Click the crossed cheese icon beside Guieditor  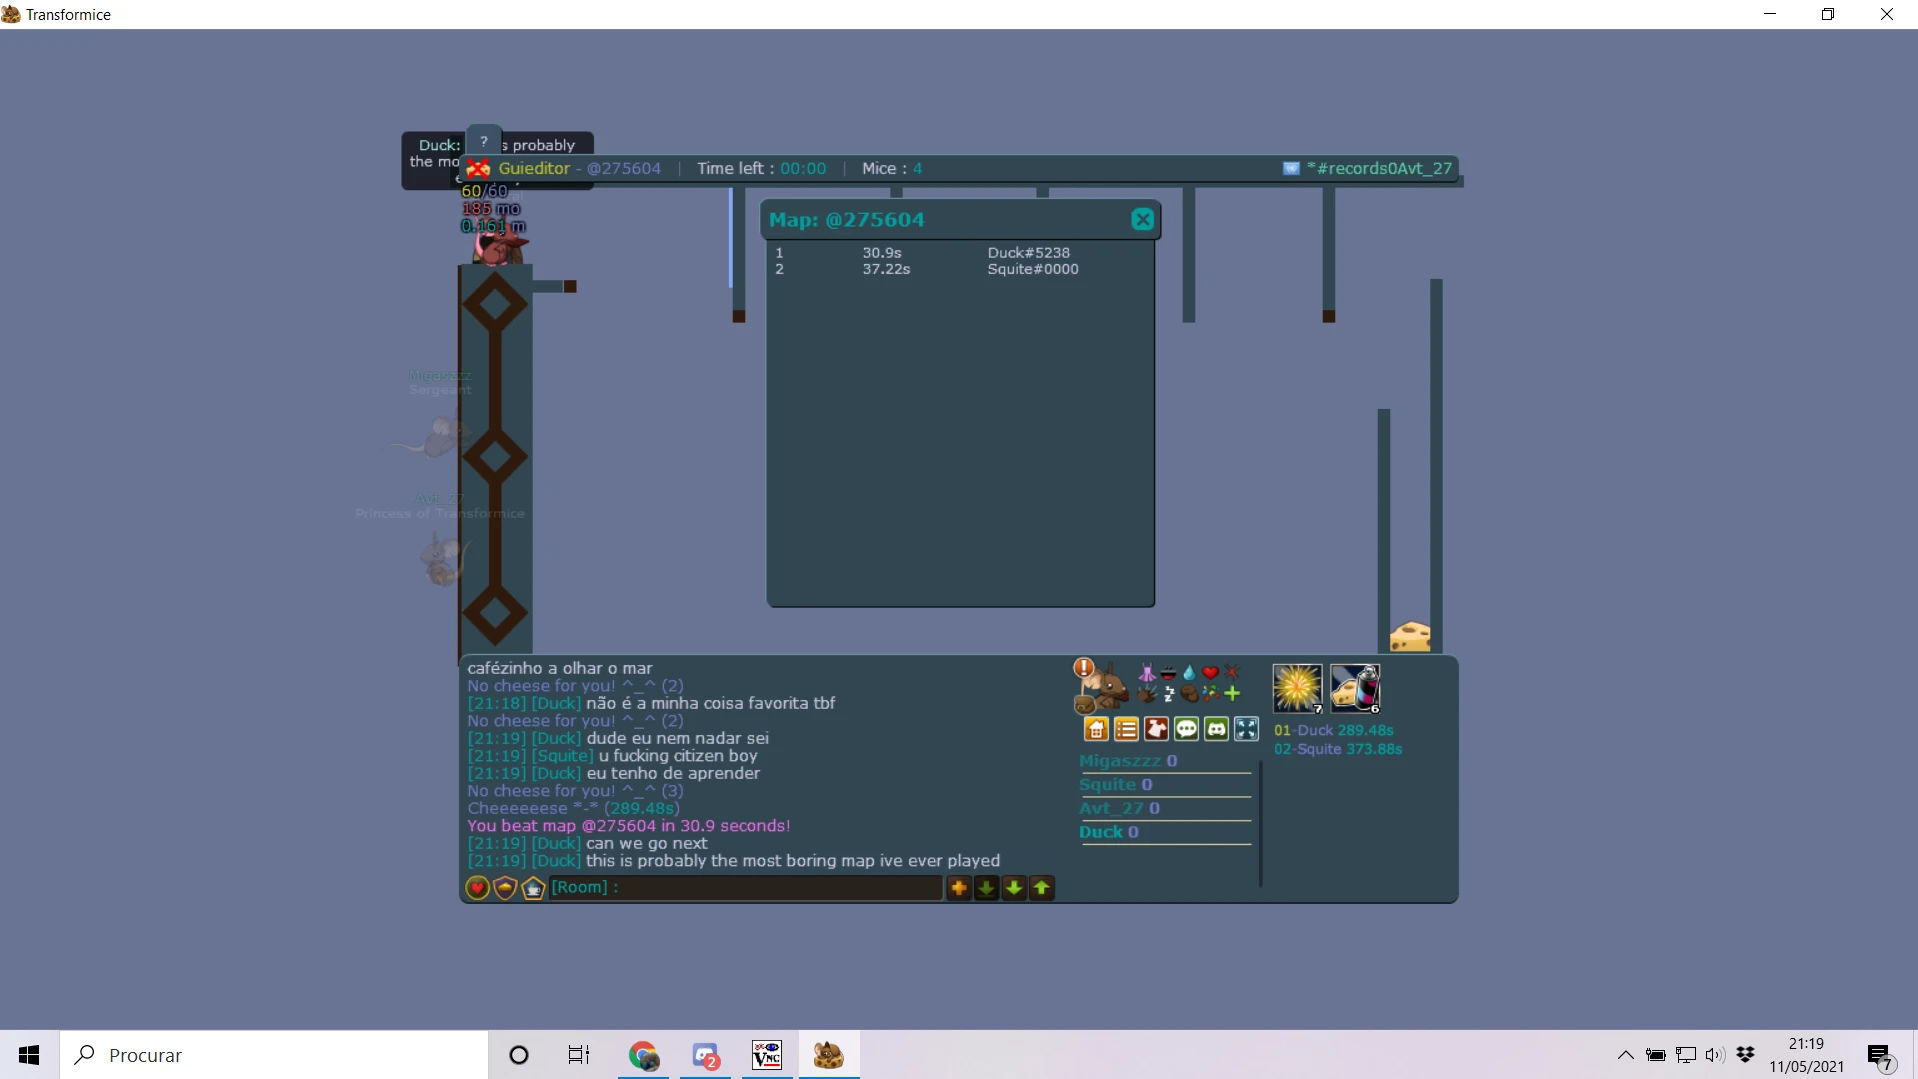point(479,168)
